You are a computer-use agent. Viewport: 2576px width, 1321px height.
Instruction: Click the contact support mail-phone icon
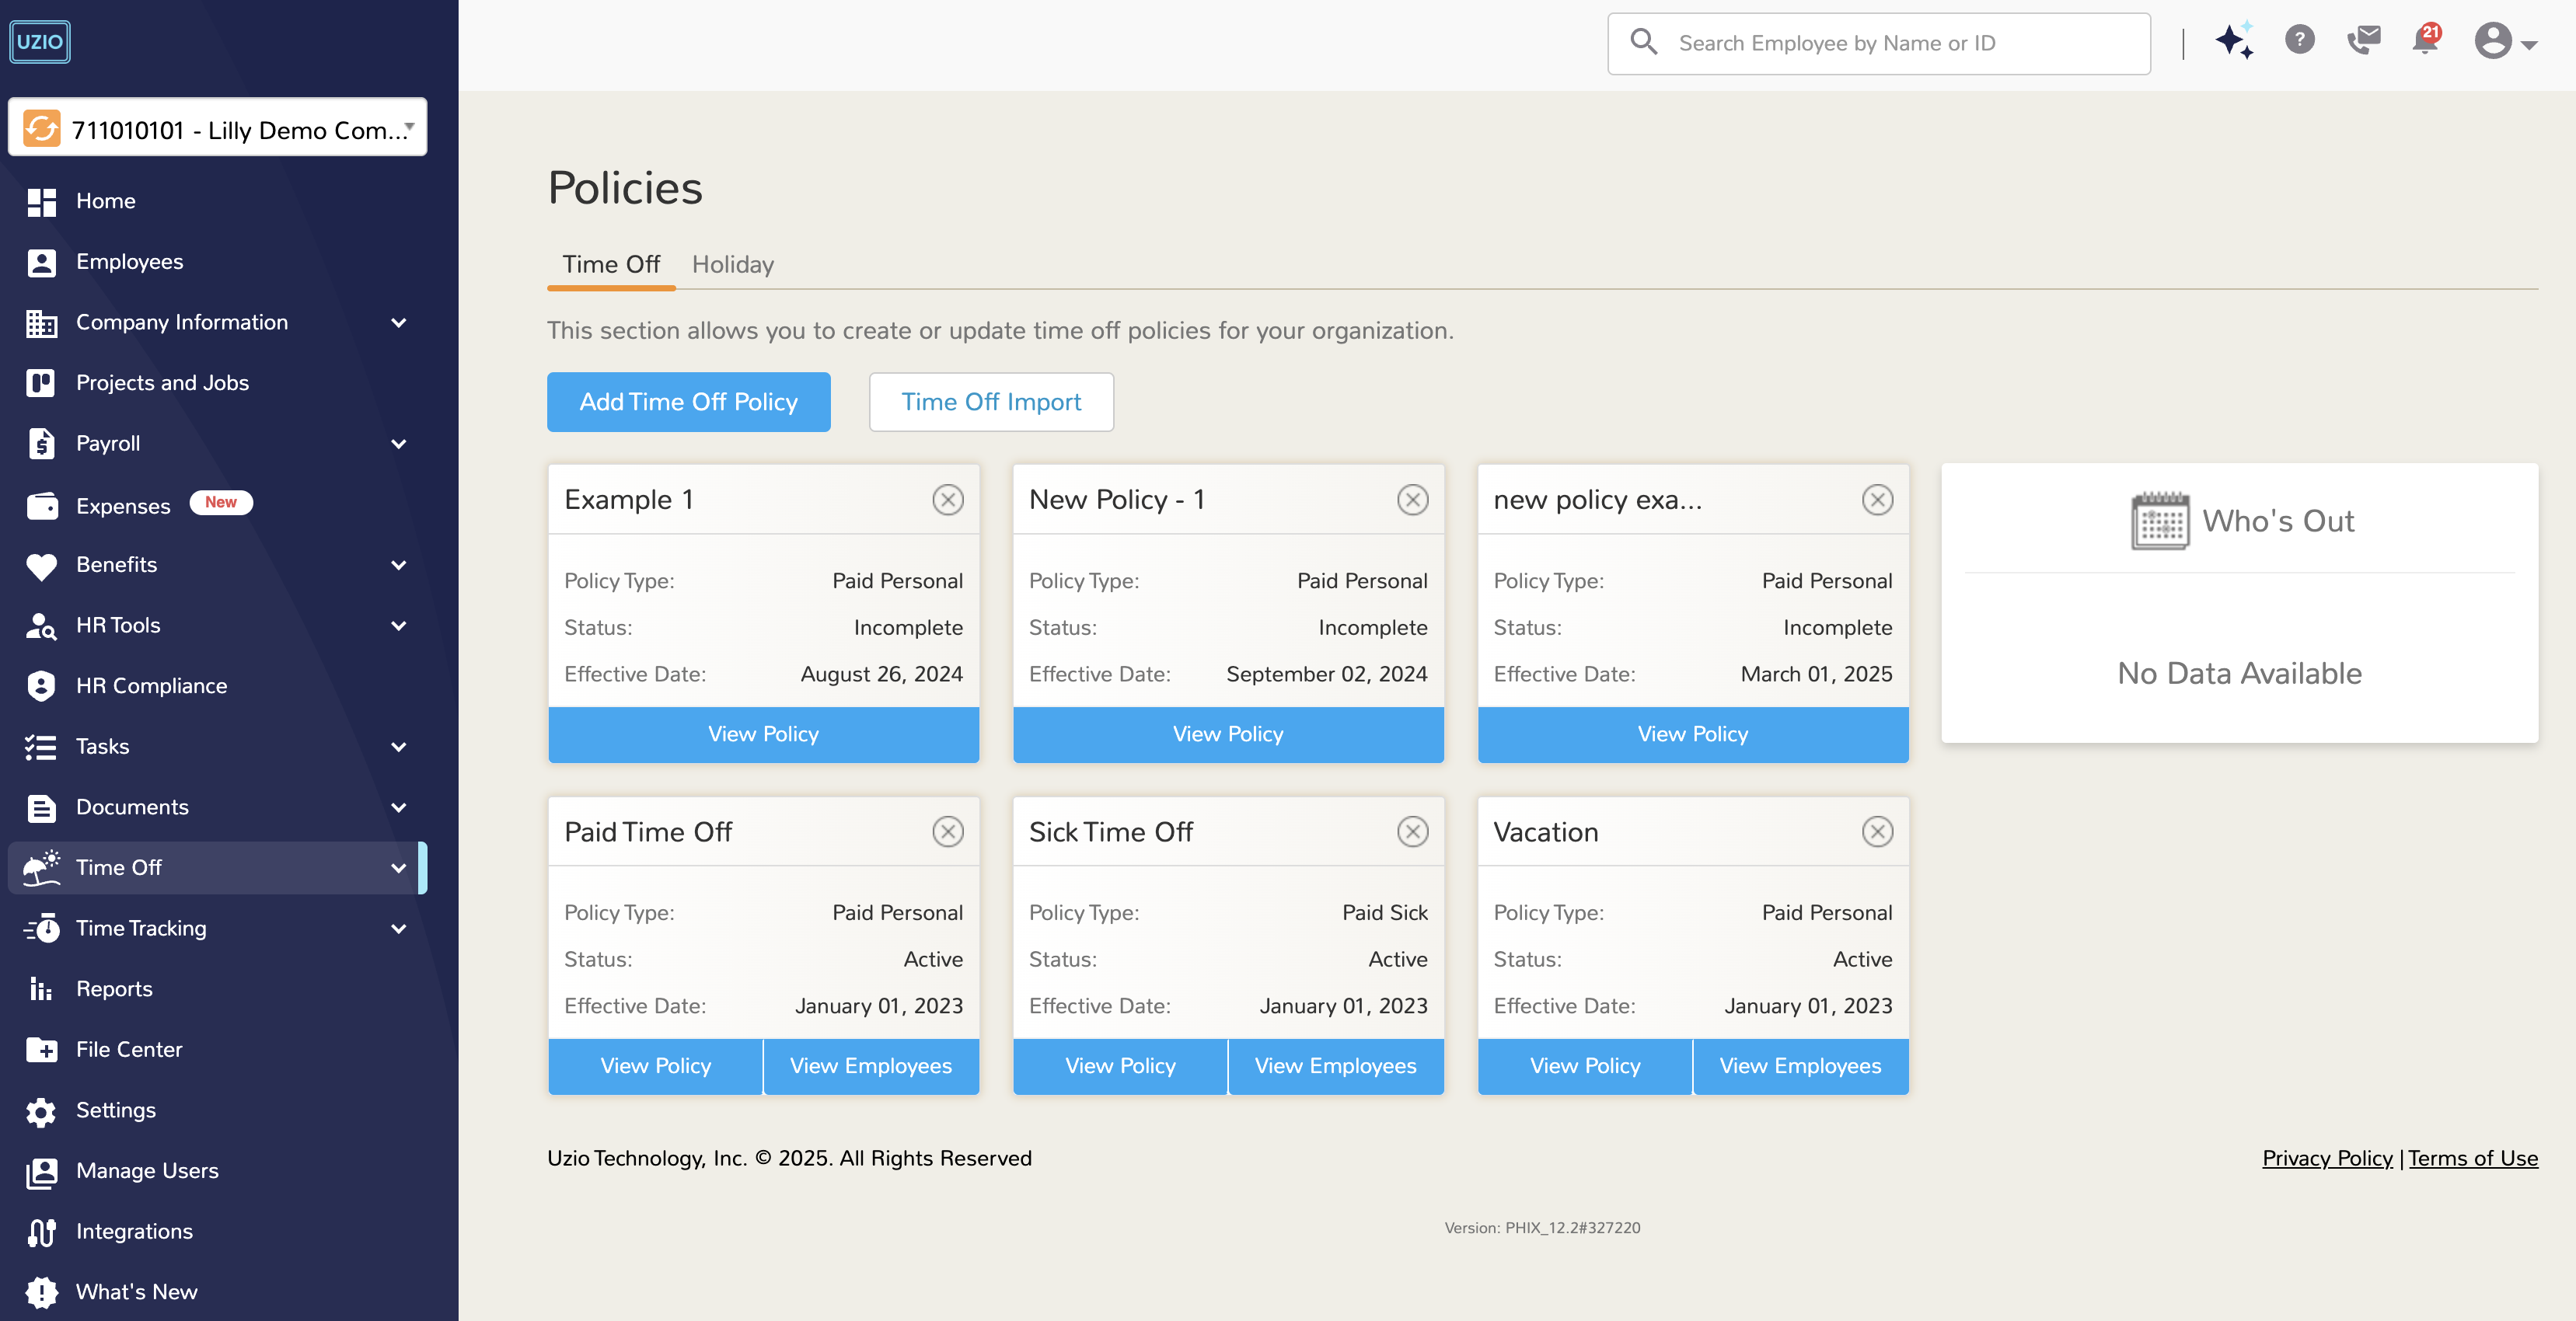(2363, 41)
